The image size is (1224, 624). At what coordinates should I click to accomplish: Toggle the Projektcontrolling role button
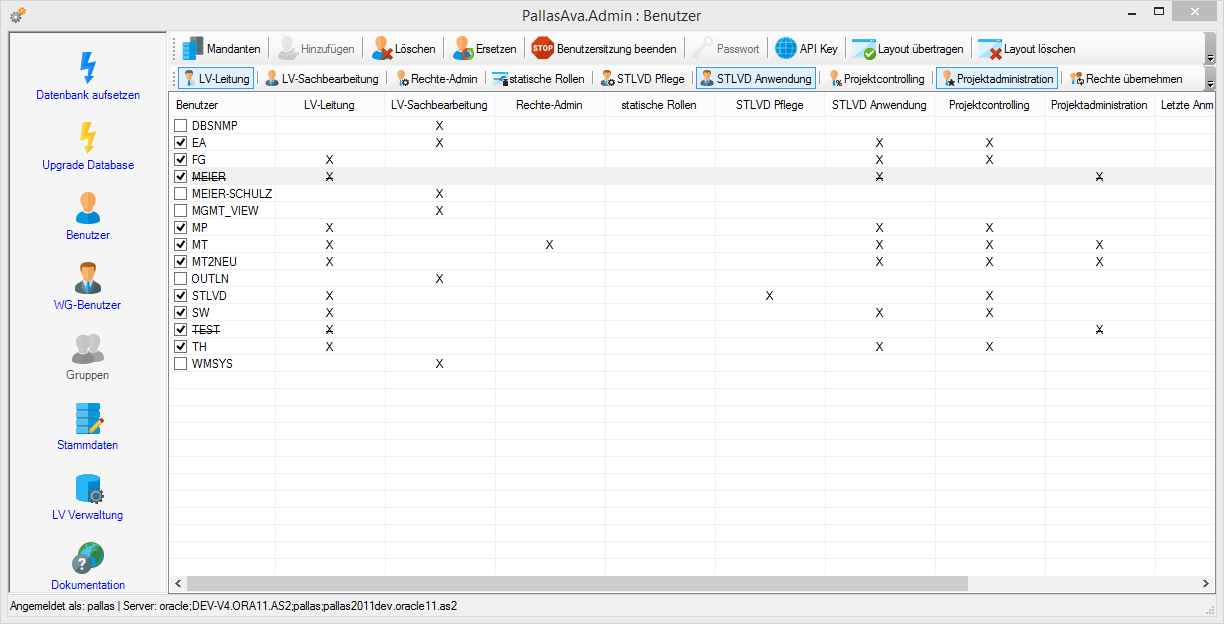coord(876,78)
